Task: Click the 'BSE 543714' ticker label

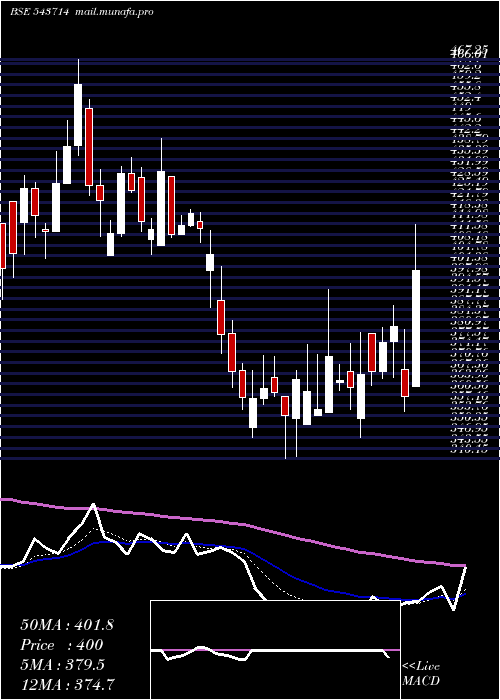Action: [x=39, y=12]
